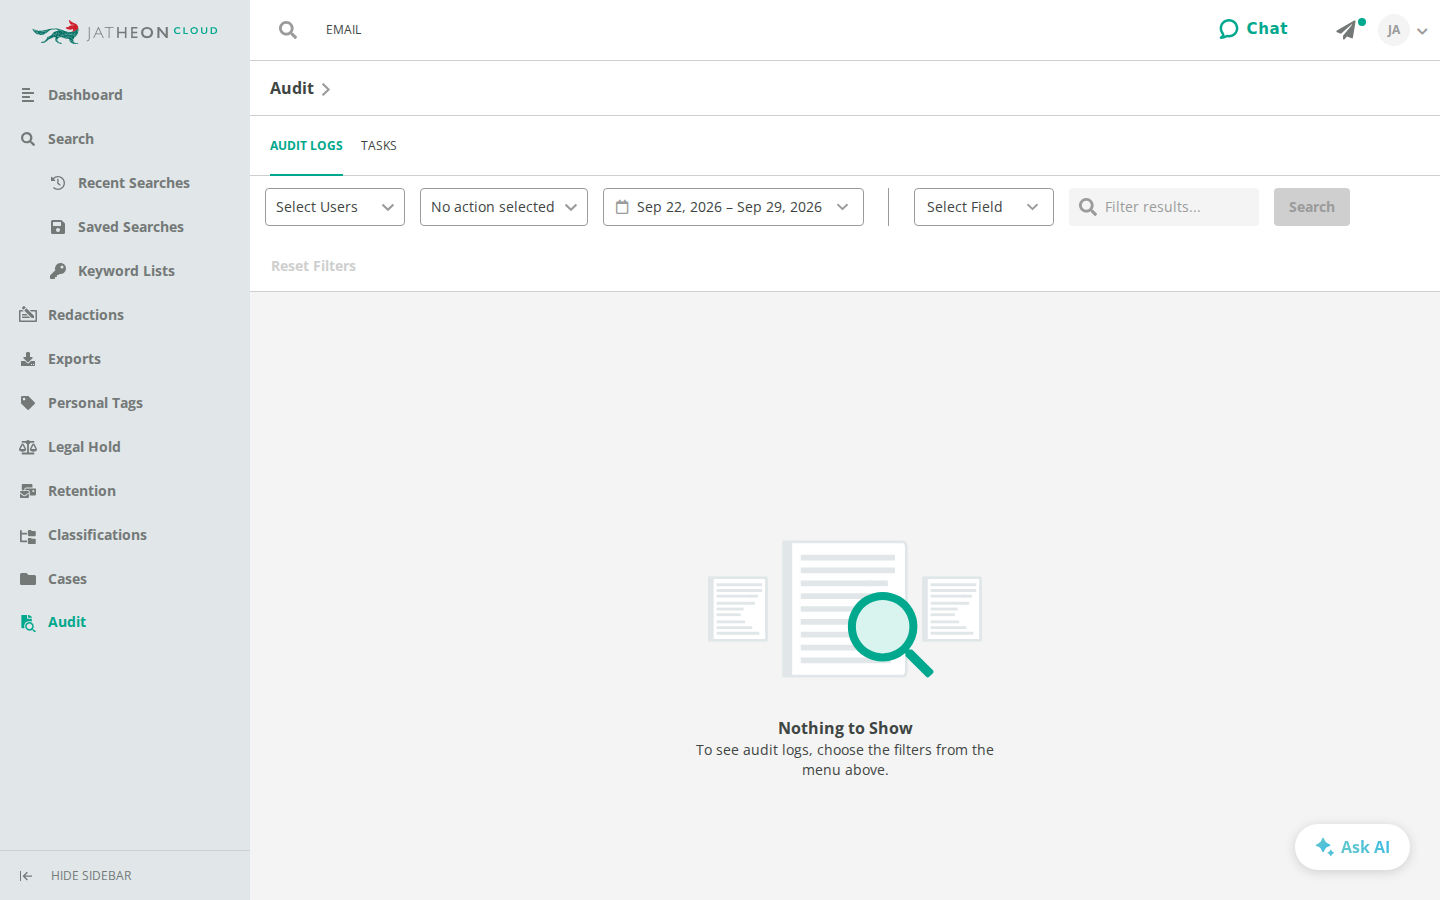Image resolution: width=1440 pixels, height=900 pixels.
Task: Click the gray Search button
Action: click(1312, 207)
